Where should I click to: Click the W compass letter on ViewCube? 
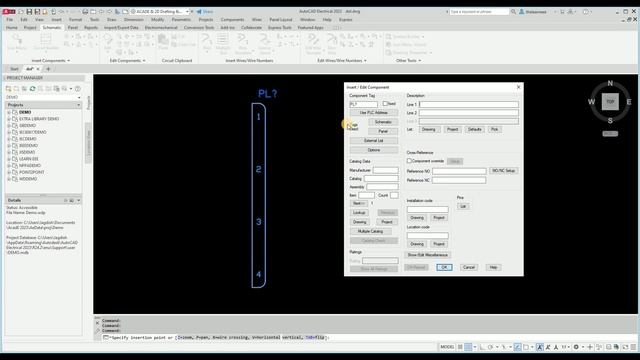591,102
